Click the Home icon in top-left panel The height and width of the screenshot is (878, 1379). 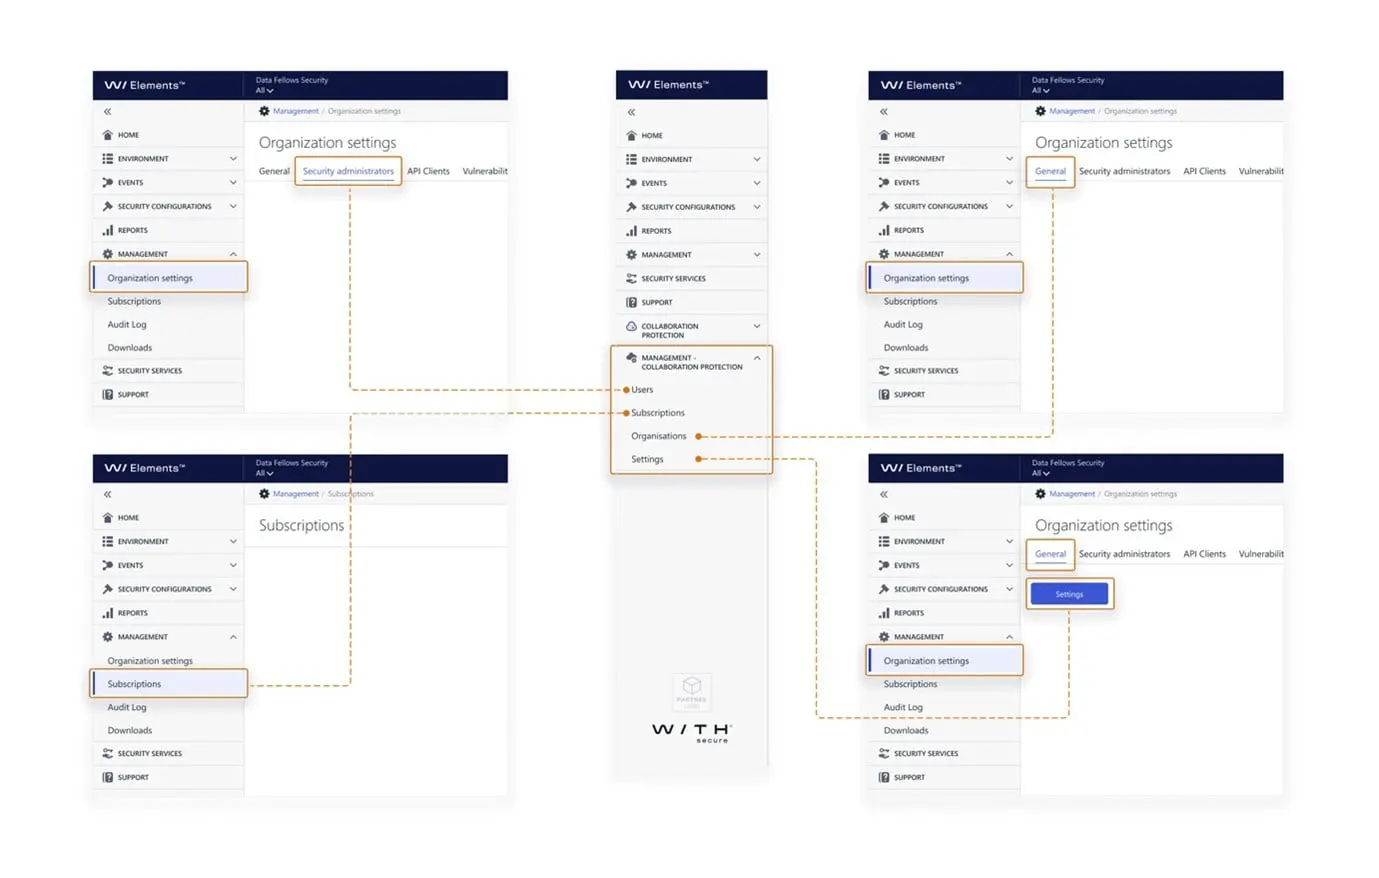click(x=107, y=135)
